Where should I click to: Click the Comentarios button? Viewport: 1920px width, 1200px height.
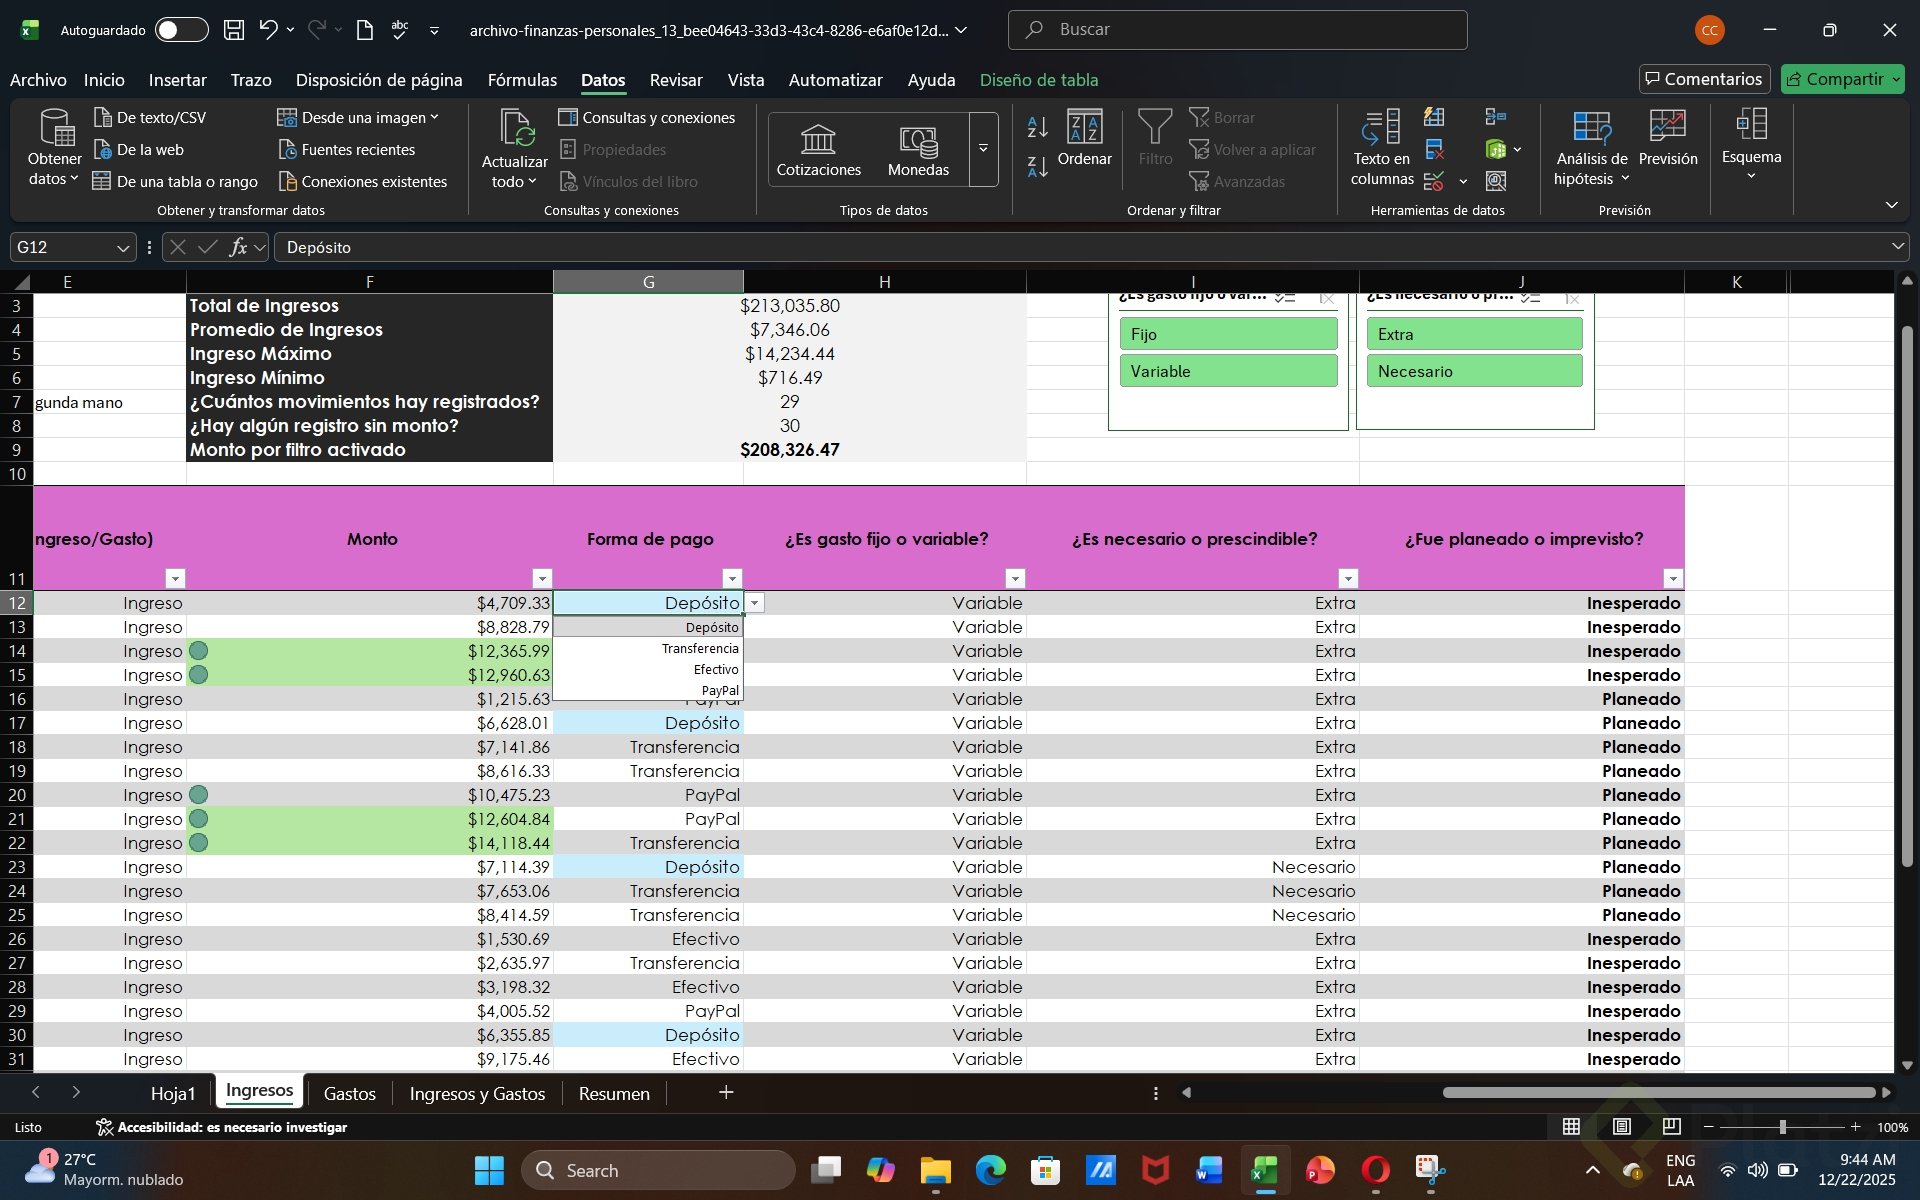coord(1704,79)
